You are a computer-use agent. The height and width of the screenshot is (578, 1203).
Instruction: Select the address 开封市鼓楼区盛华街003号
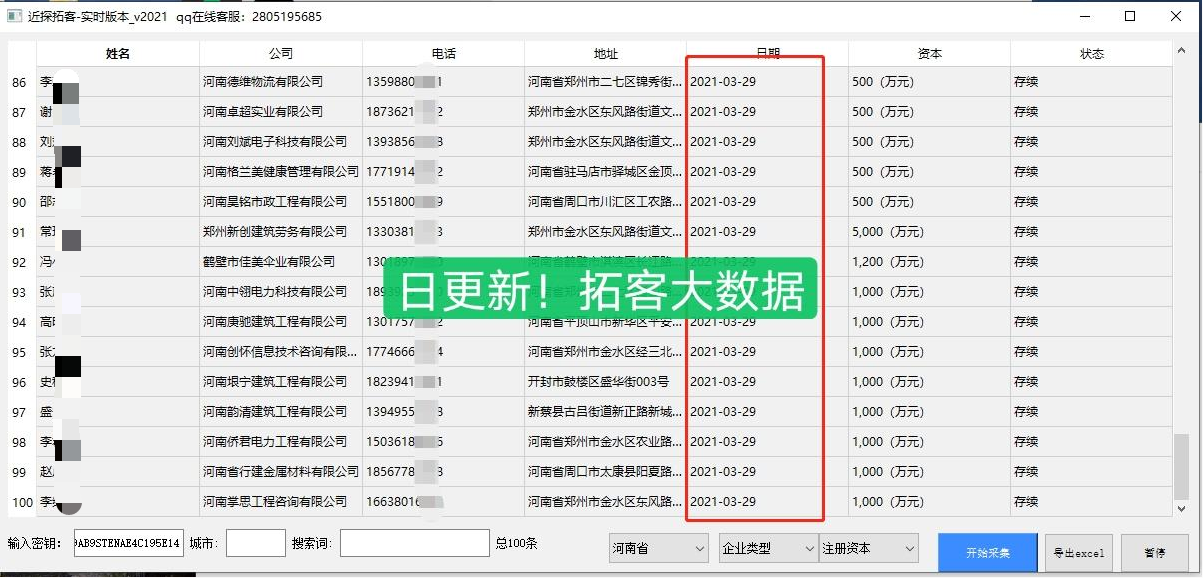click(x=605, y=382)
